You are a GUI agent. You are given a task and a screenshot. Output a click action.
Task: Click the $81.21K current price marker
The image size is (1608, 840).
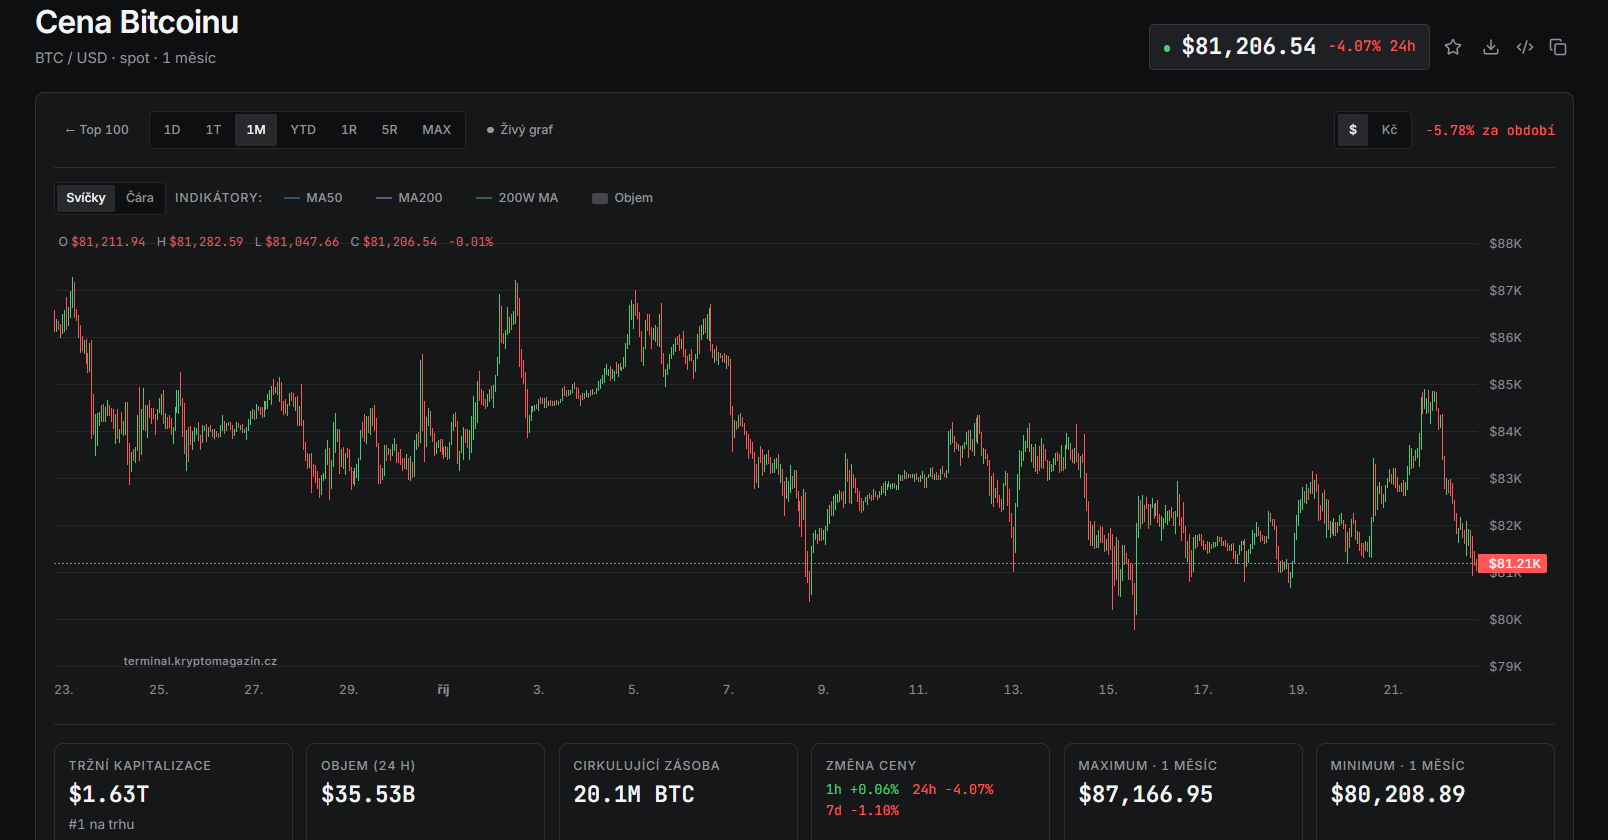tap(1513, 564)
